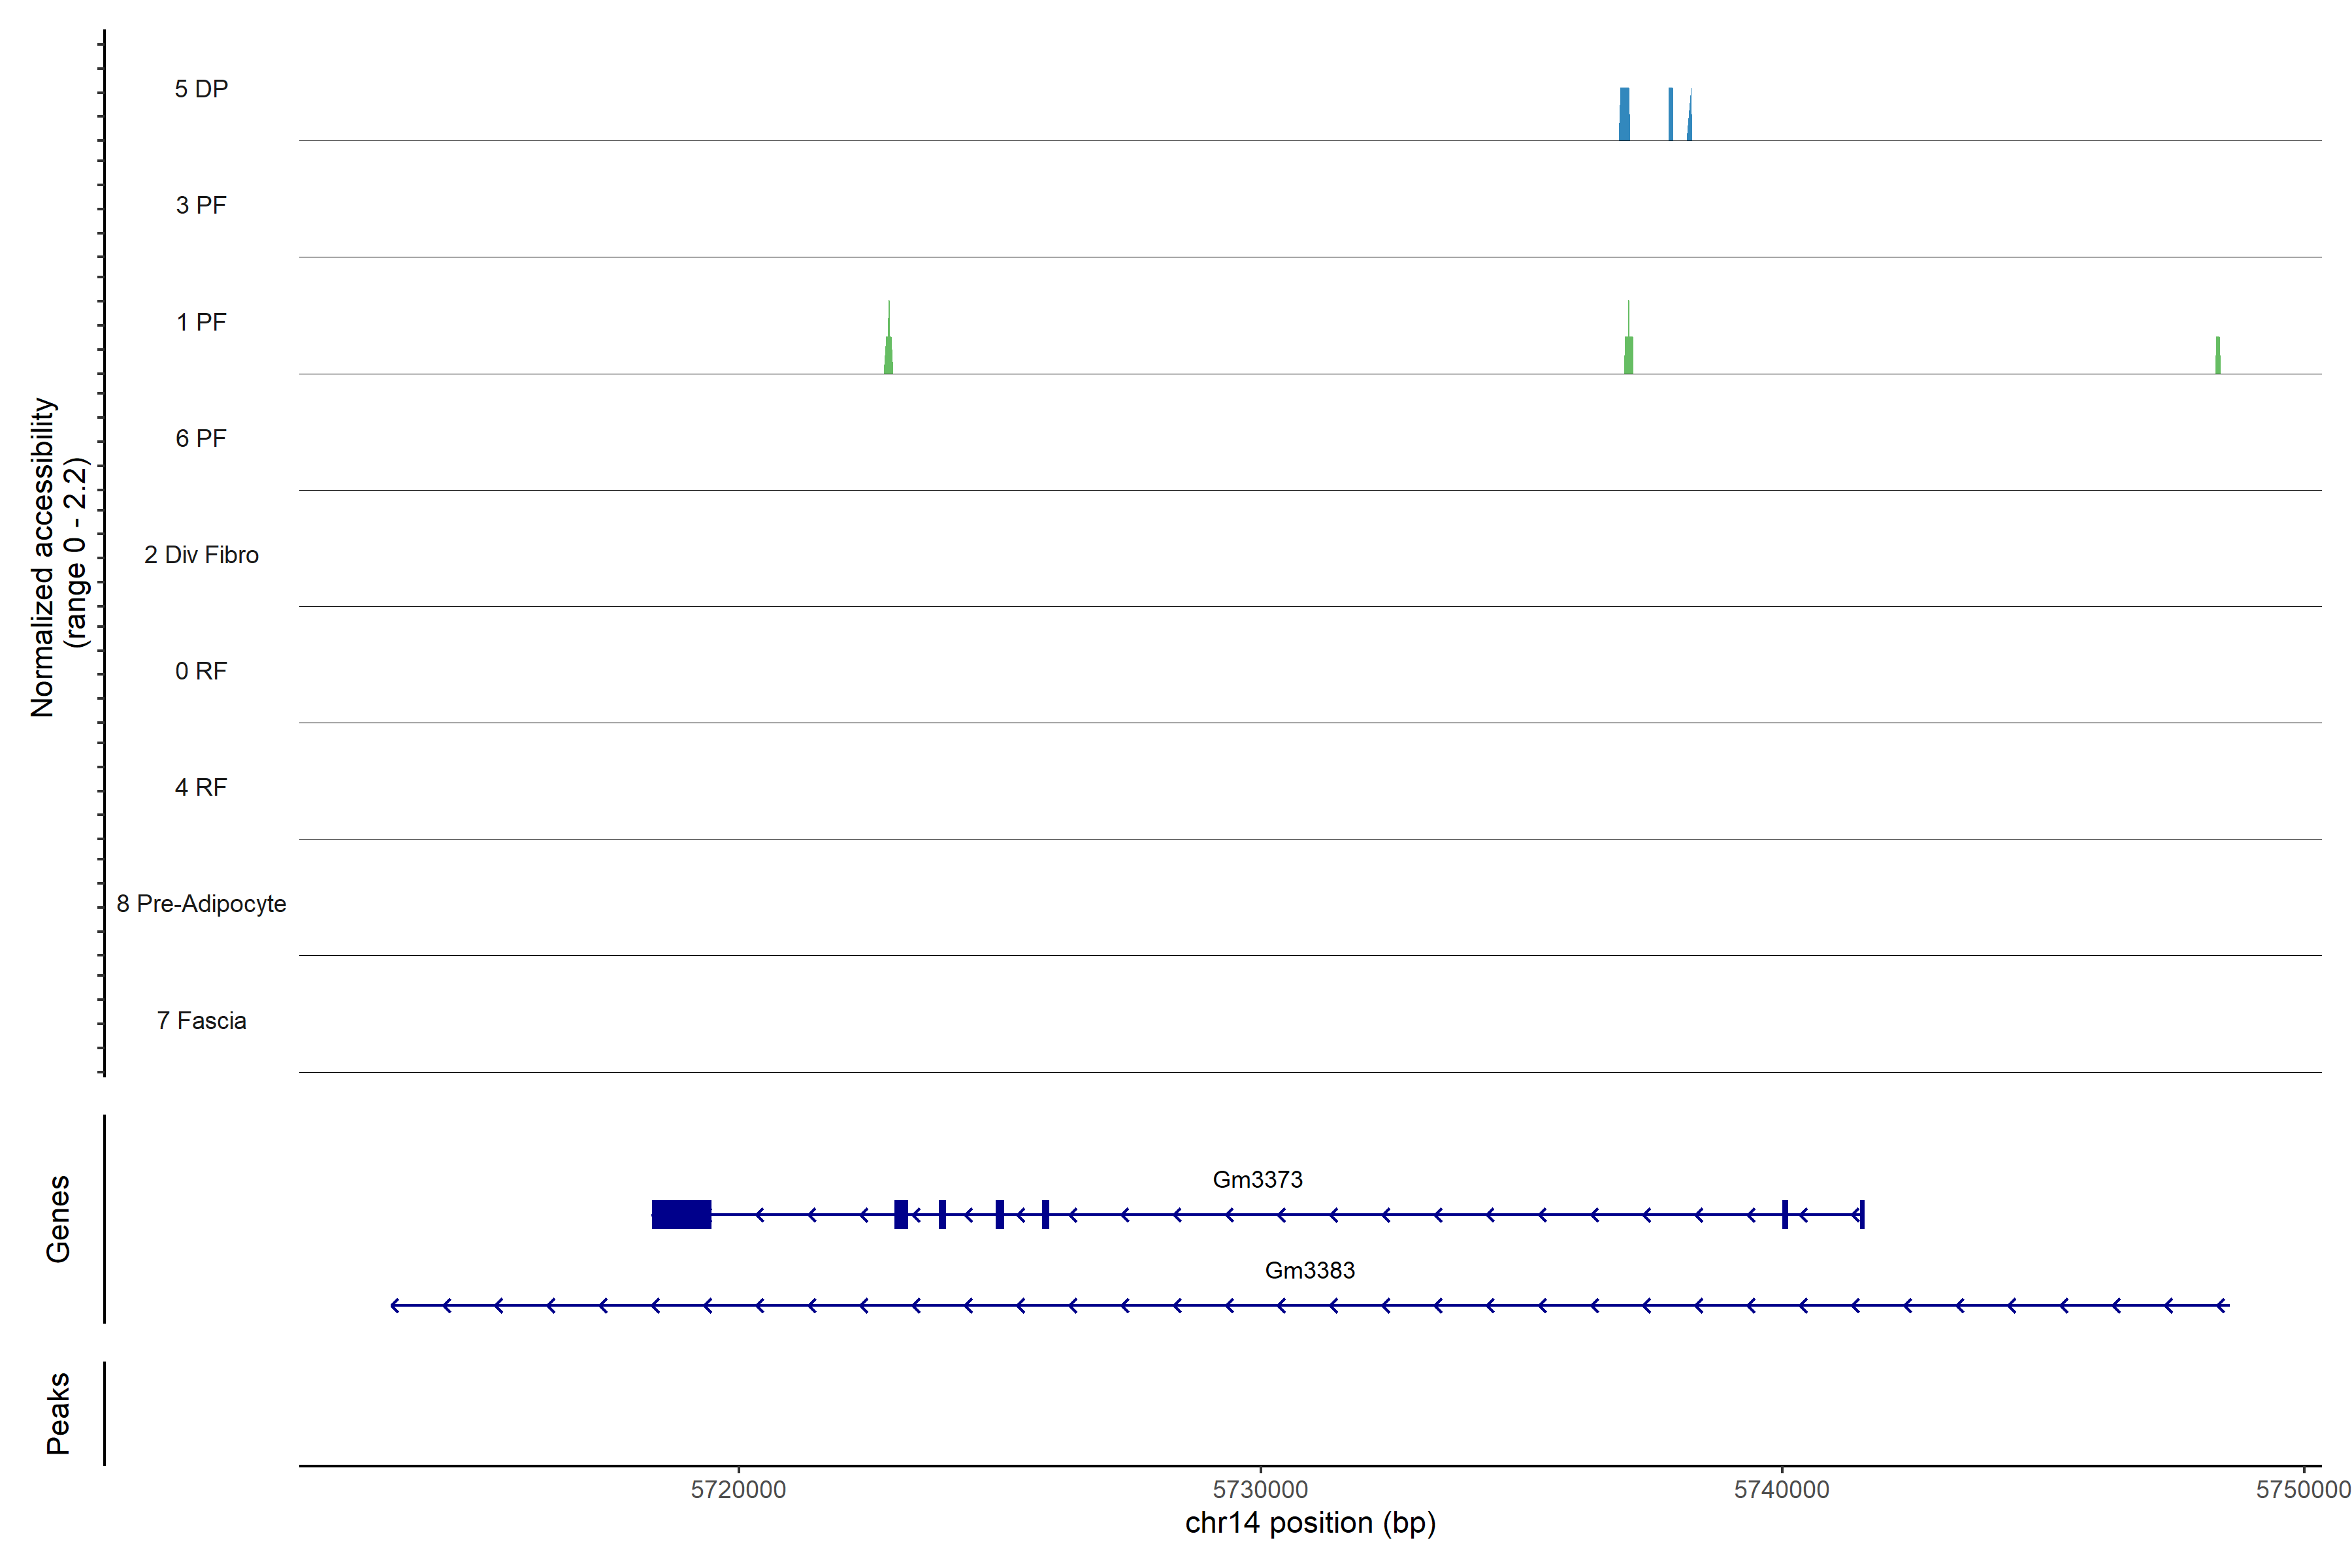Click the 5740000 axis tick label

(x=1781, y=1489)
